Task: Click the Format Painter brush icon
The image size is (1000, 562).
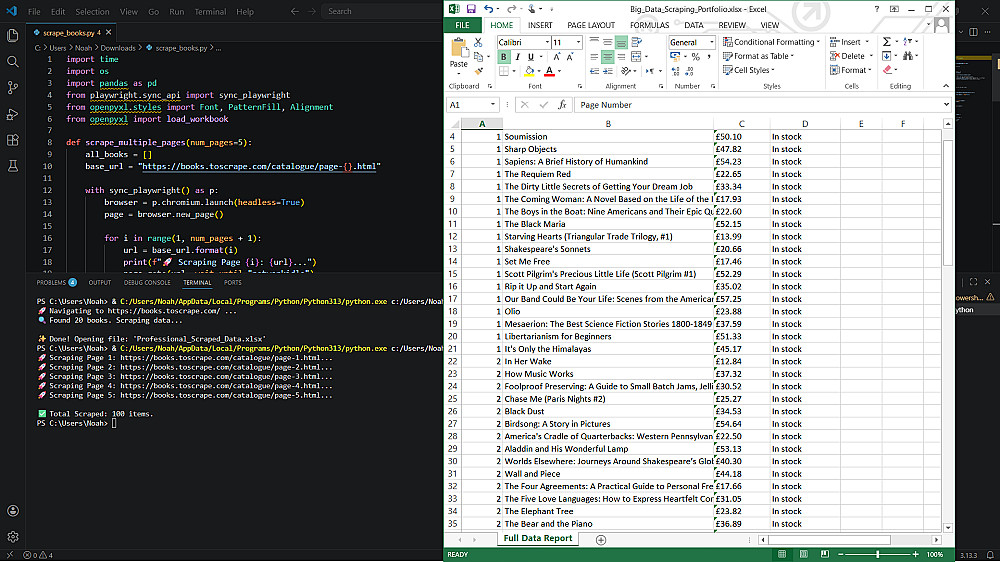Action: point(478,71)
